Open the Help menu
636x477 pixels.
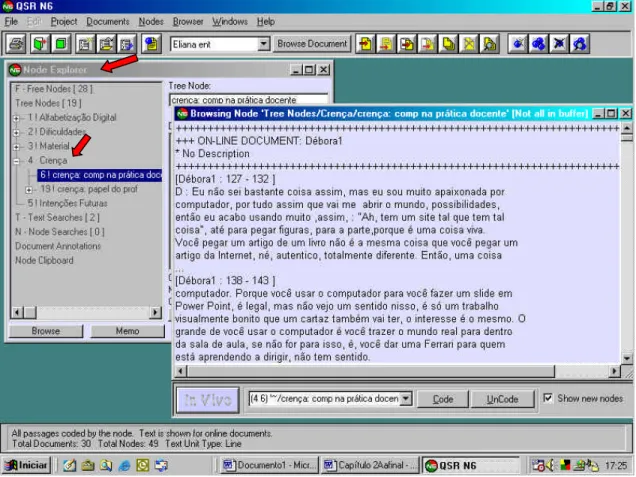pos(266,21)
